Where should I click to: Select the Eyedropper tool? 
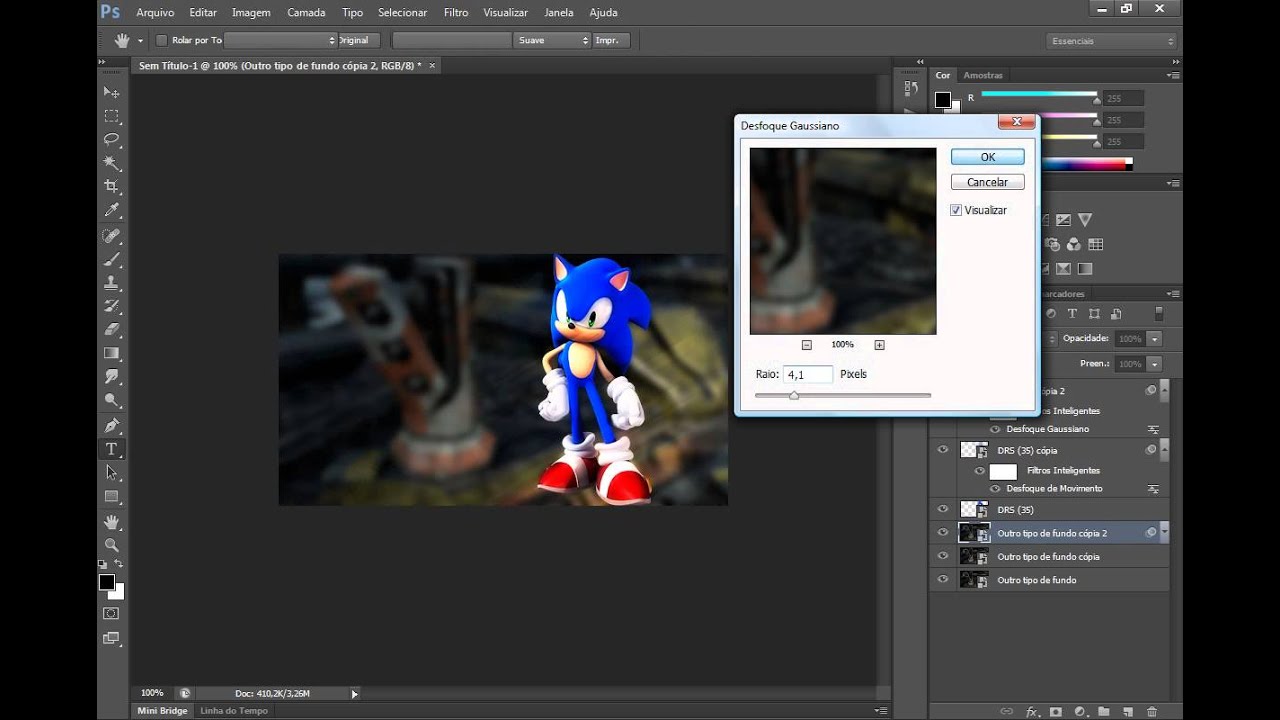tap(112, 211)
